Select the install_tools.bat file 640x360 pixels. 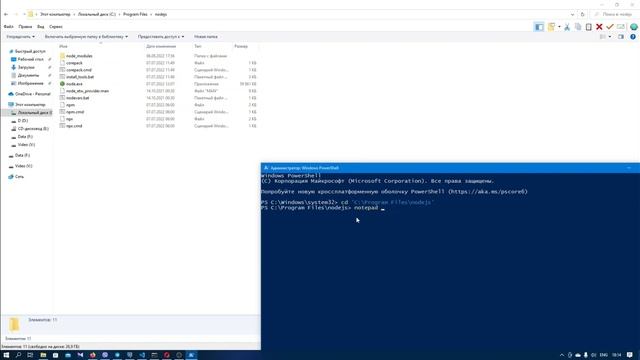(80, 77)
